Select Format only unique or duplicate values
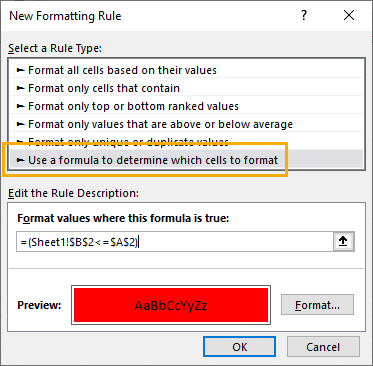The height and width of the screenshot is (366, 373). point(186,141)
